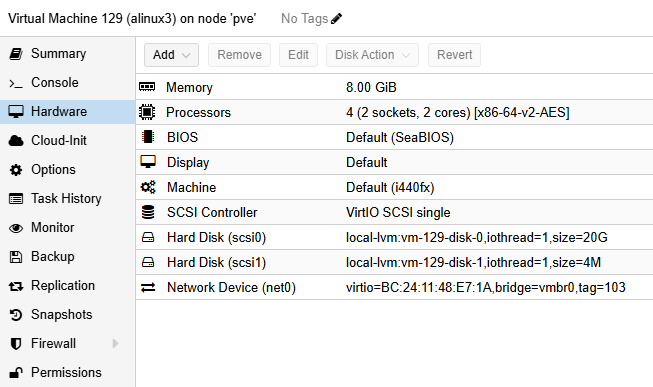Select the Processors chip icon
The image size is (653, 387).
click(147, 112)
